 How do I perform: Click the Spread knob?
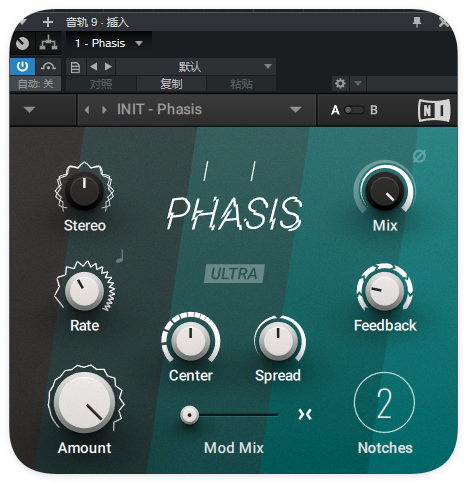[278, 341]
